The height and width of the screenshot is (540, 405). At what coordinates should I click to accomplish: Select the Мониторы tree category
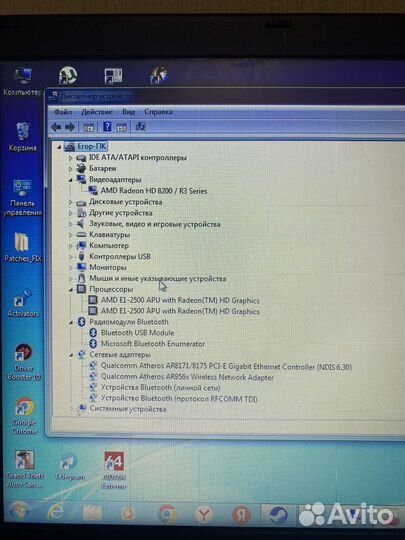[x=108, y=267]
